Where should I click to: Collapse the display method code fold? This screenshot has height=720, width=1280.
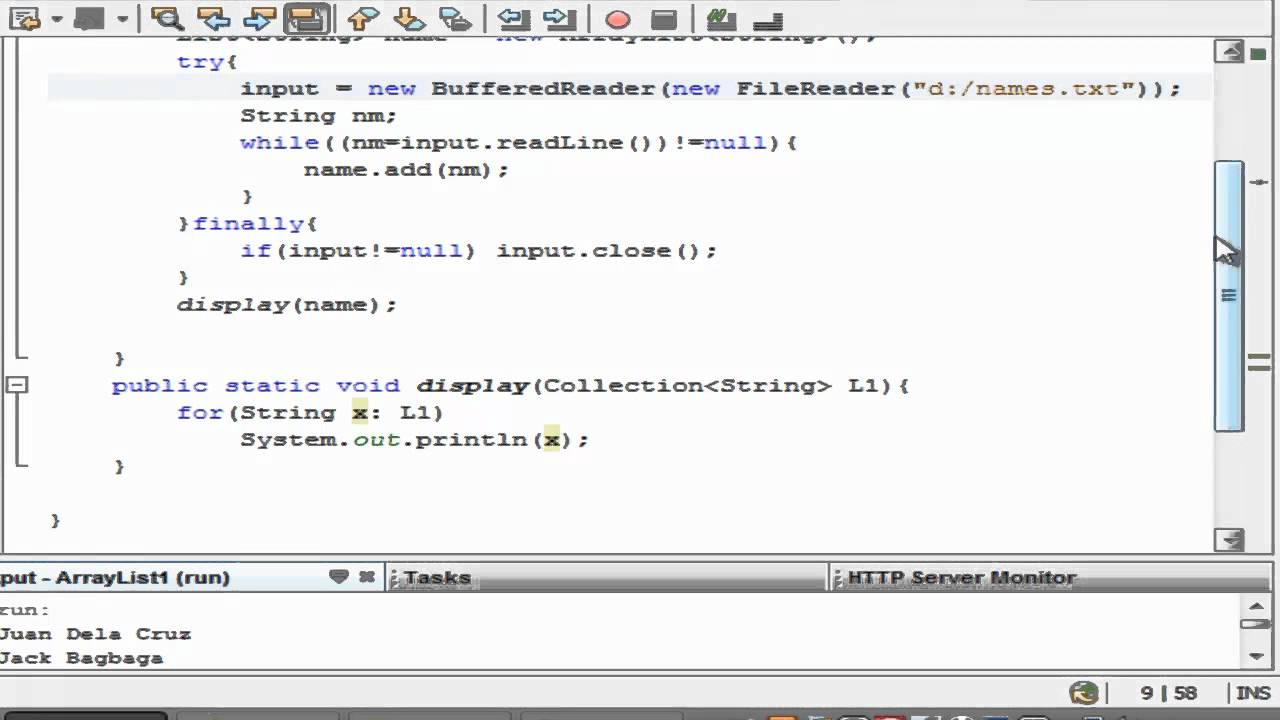pos(18,385)
